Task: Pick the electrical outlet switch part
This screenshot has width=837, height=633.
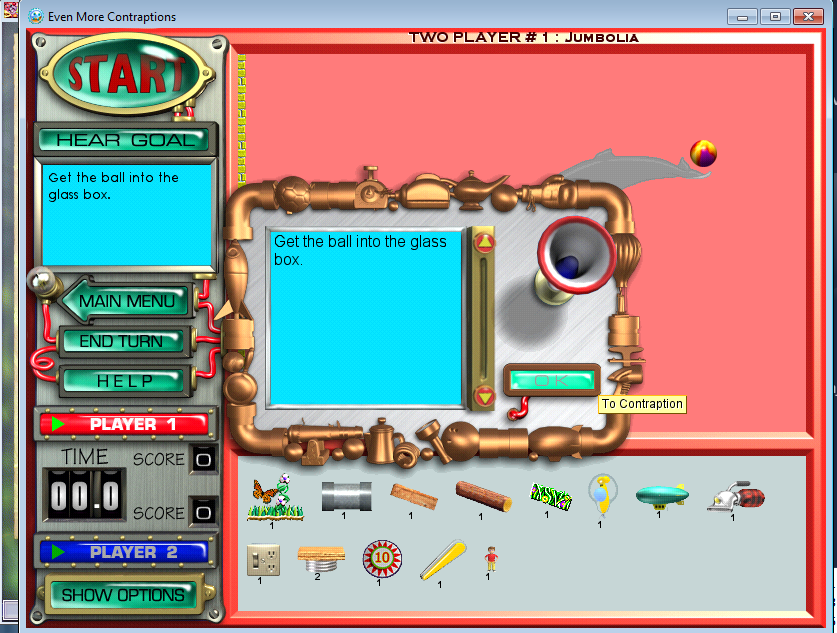Action: [x=263, y=559]
